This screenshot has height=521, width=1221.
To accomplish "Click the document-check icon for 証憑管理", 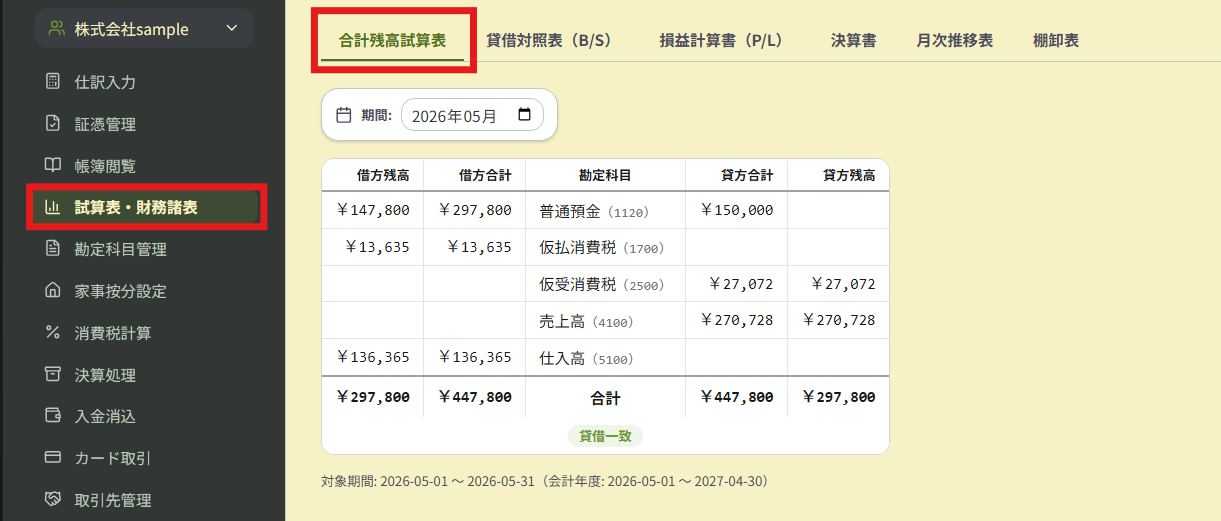I will (53, 124).
